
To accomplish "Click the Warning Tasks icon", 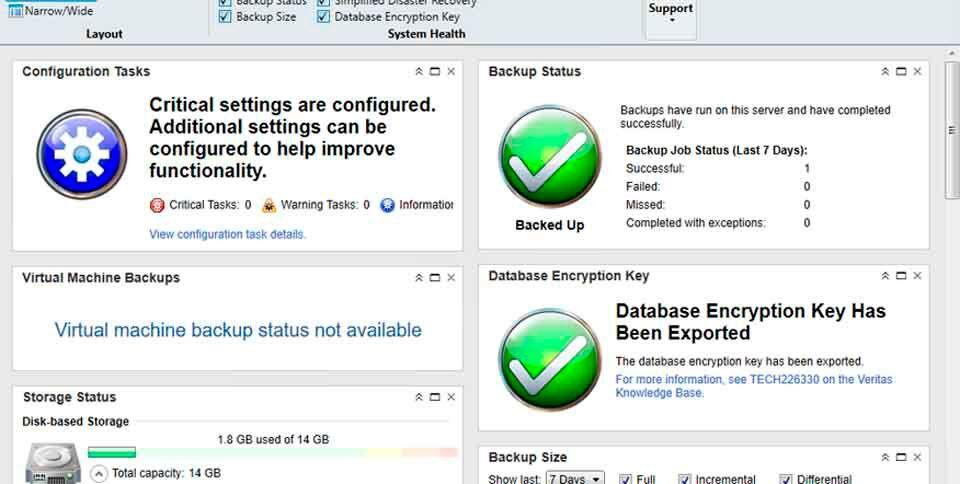I will (x=269, y=205).
